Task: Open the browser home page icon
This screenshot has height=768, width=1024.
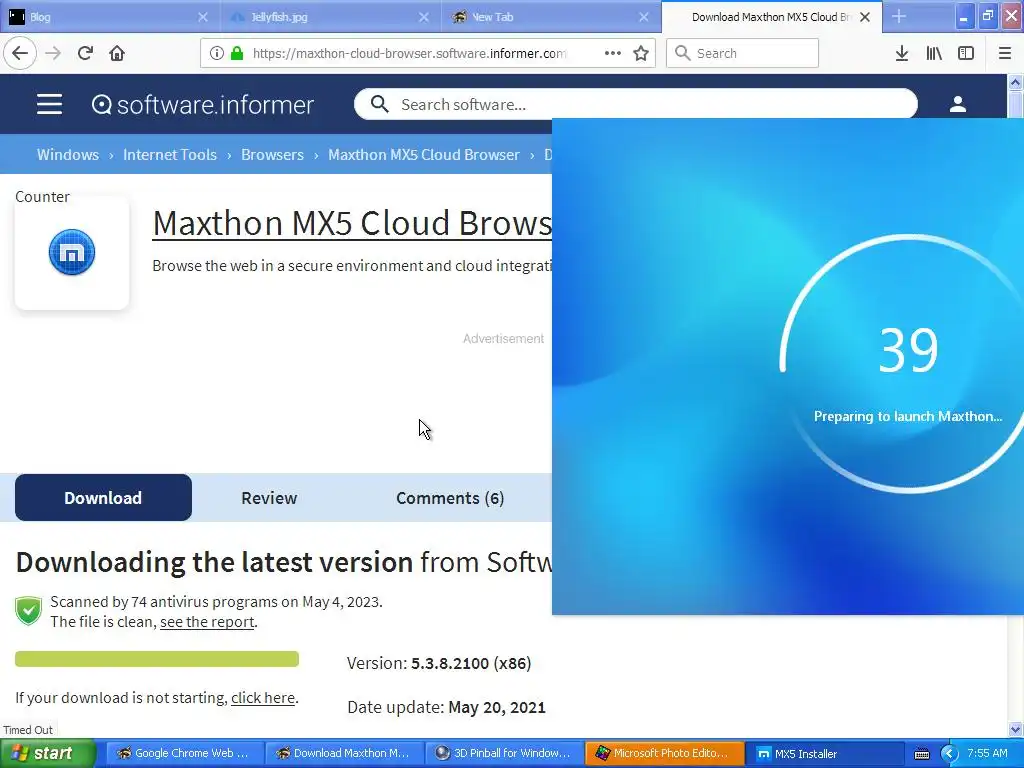Action: (x=117, y=53)
